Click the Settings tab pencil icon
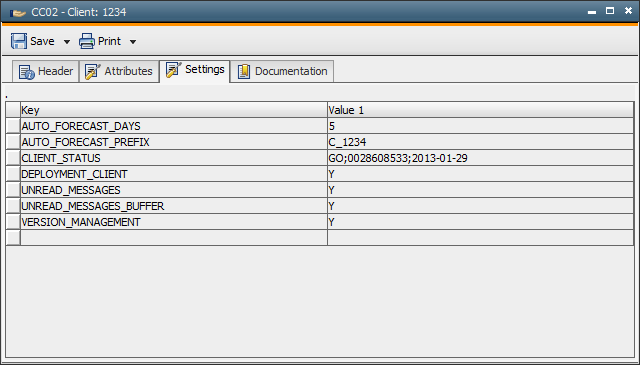Image resolution: width=640 pixels, height=365 pixels. [173, 70]
